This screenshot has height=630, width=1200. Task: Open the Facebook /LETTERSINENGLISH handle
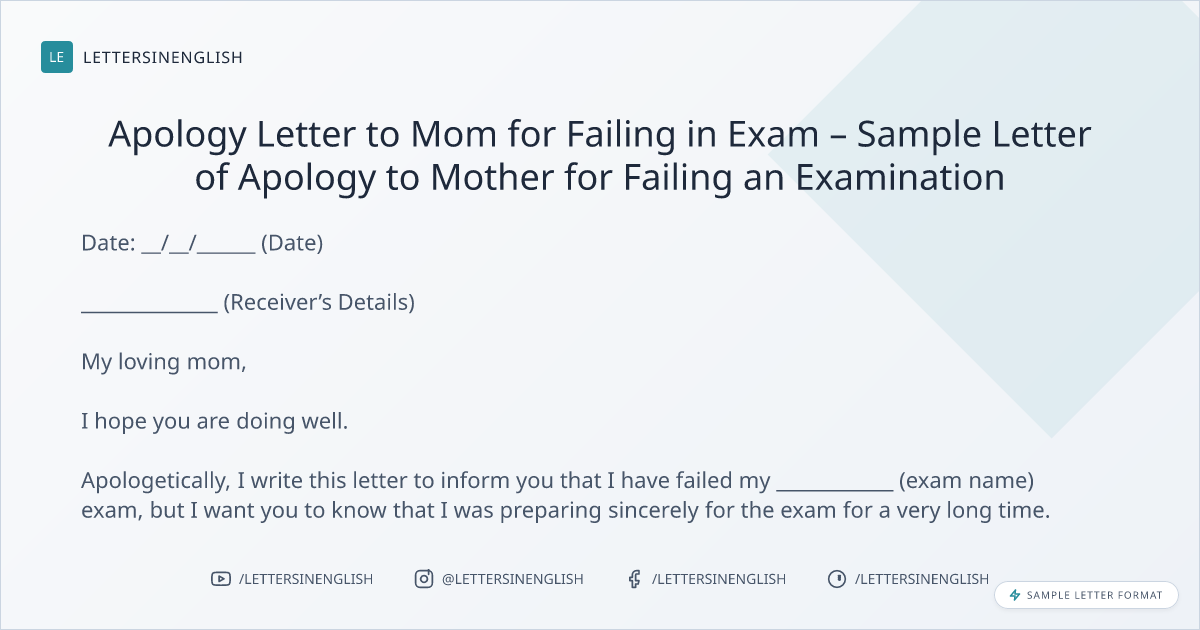719,579
